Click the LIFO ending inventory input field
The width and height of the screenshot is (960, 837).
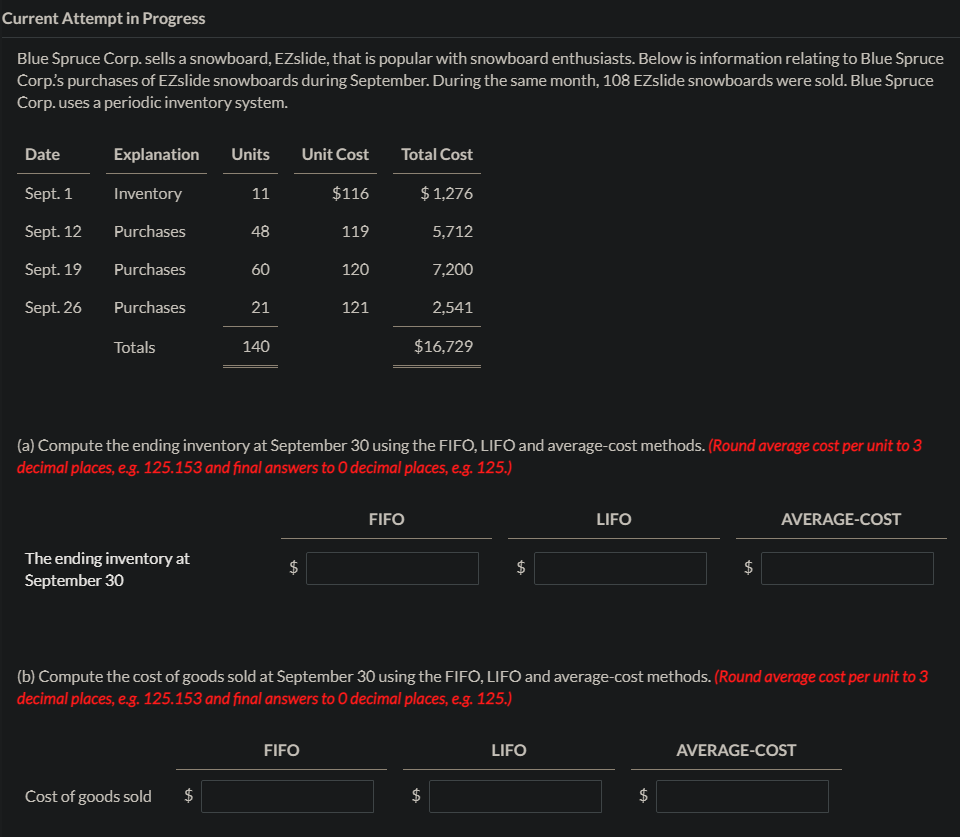pyautogui.click(x=620, y=568)
